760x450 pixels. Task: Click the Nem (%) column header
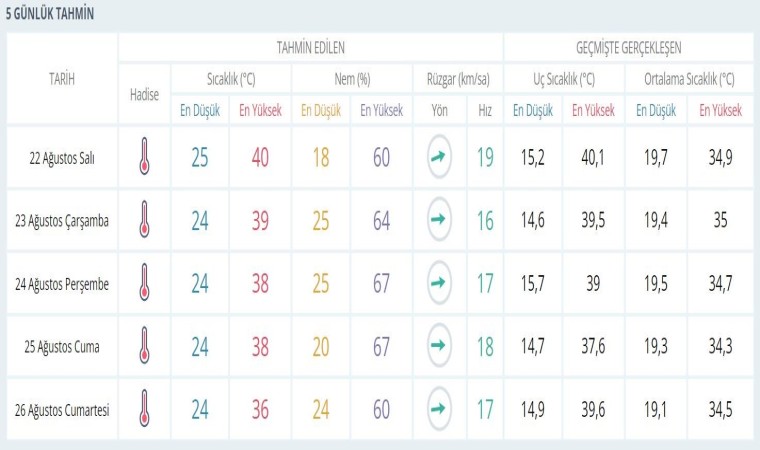click(350, 79)
